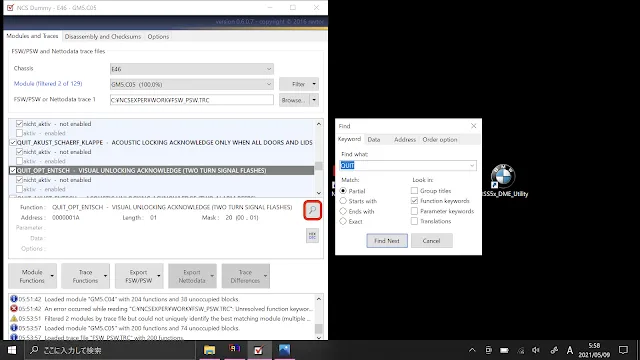This screenshot has height=360, width=640.
Task: Select the Keyword tab in Find
Action: pos(349,139)
